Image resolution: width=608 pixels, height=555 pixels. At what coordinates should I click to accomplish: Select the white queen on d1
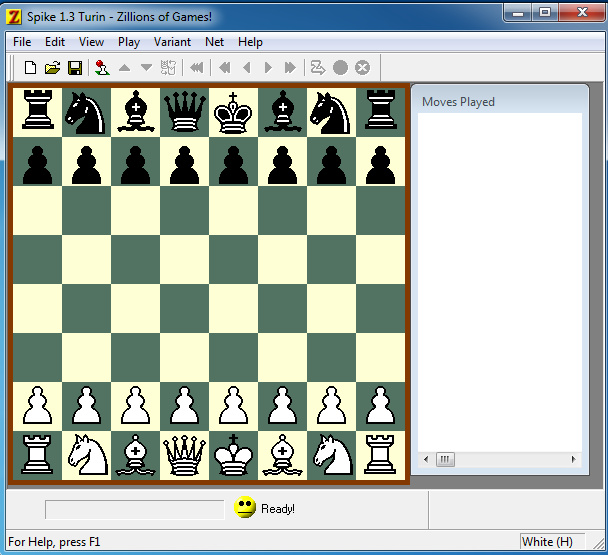pos(184,455)
